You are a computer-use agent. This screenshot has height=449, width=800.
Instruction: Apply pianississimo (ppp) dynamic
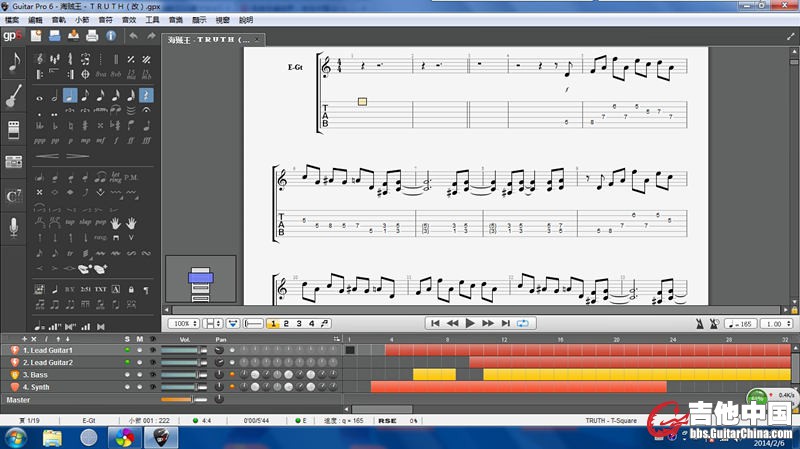click(39, 140)
